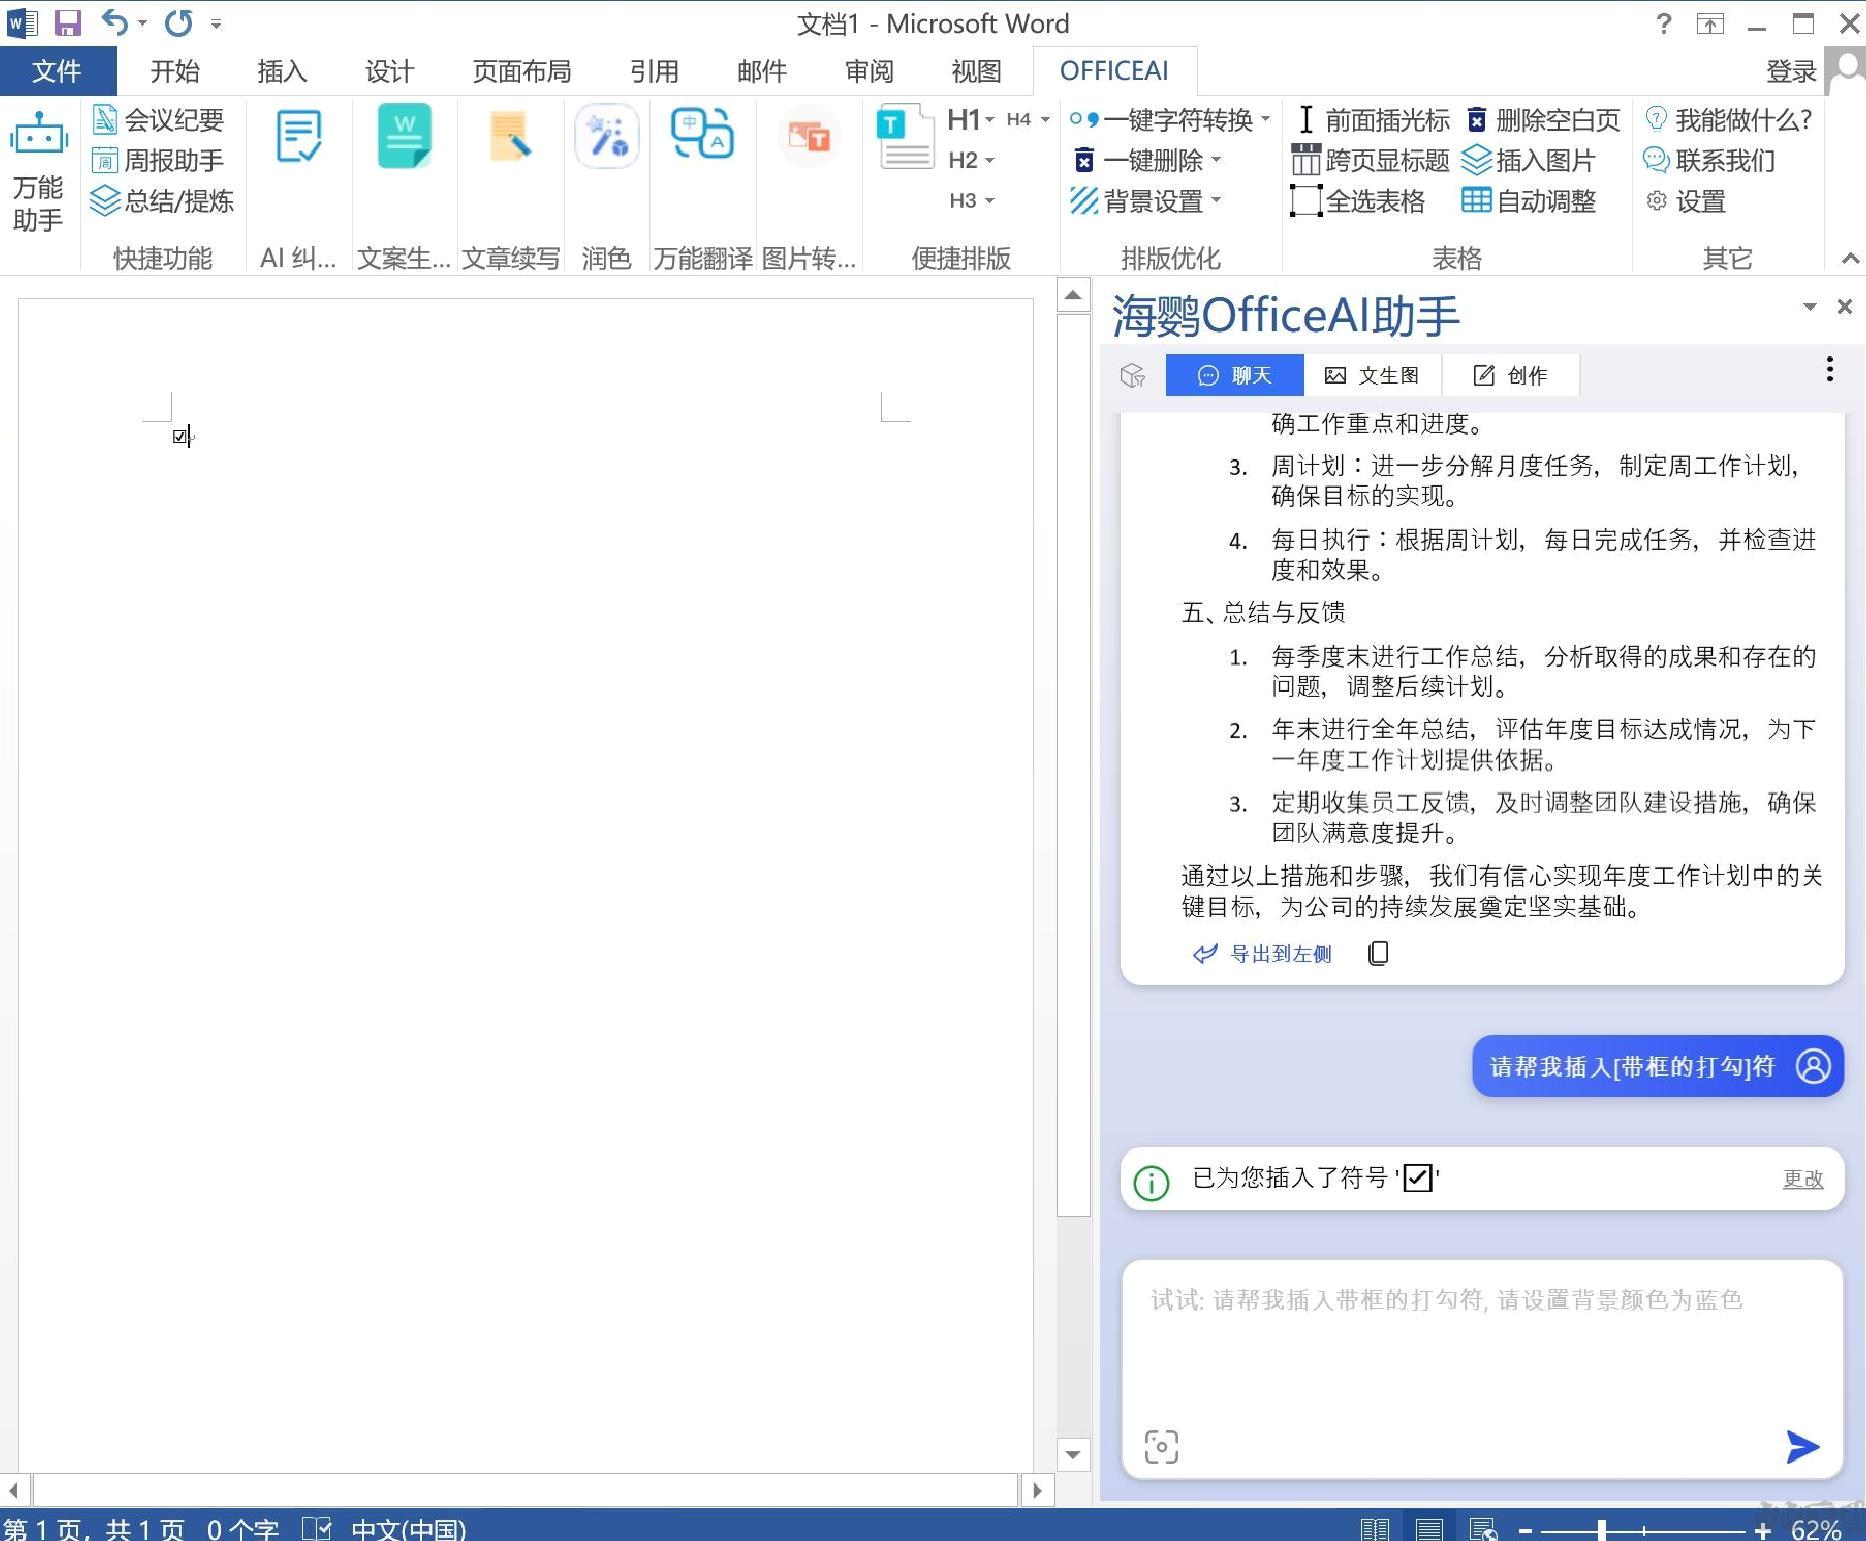Switch to web layout view
Screen dimensions: 1866x1541
coord(1482,1529)
